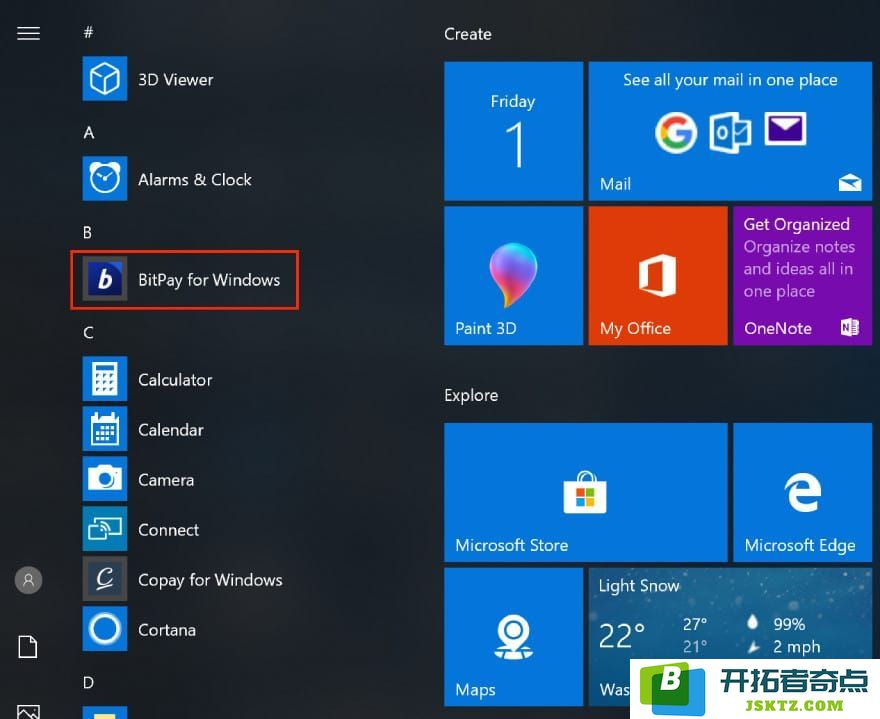Image resolution: width=880 pixels, height=719 pixels.
Task: Click the user account icon in sidebar
Action: [28, 580]
